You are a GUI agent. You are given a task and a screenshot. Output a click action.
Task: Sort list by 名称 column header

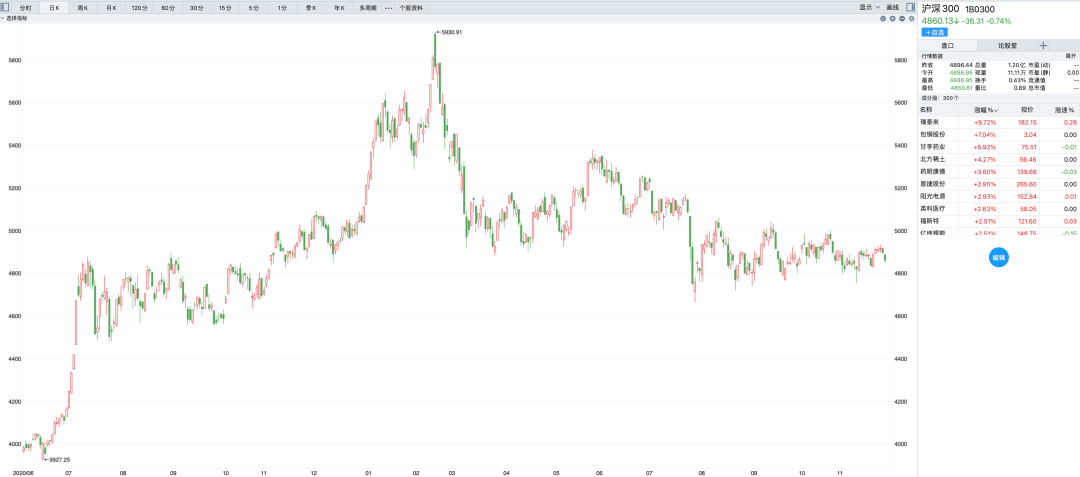[x=926, y=110]
